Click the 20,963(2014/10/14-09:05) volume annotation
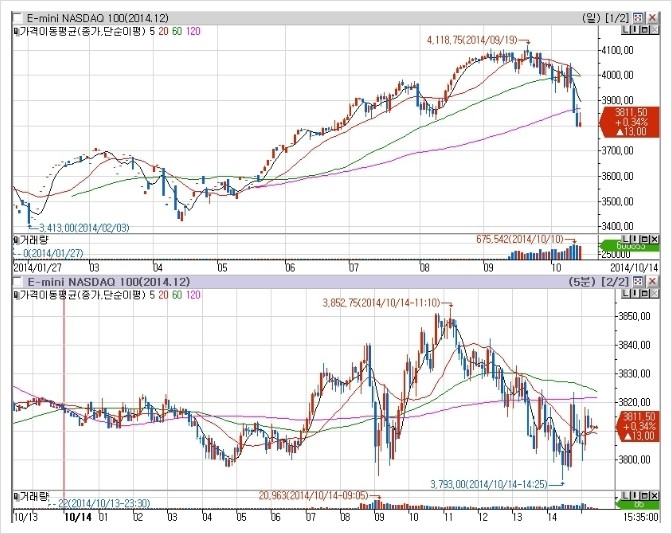Image resolution: width=672 pixels, height=534 pixels. click(313, 495)
